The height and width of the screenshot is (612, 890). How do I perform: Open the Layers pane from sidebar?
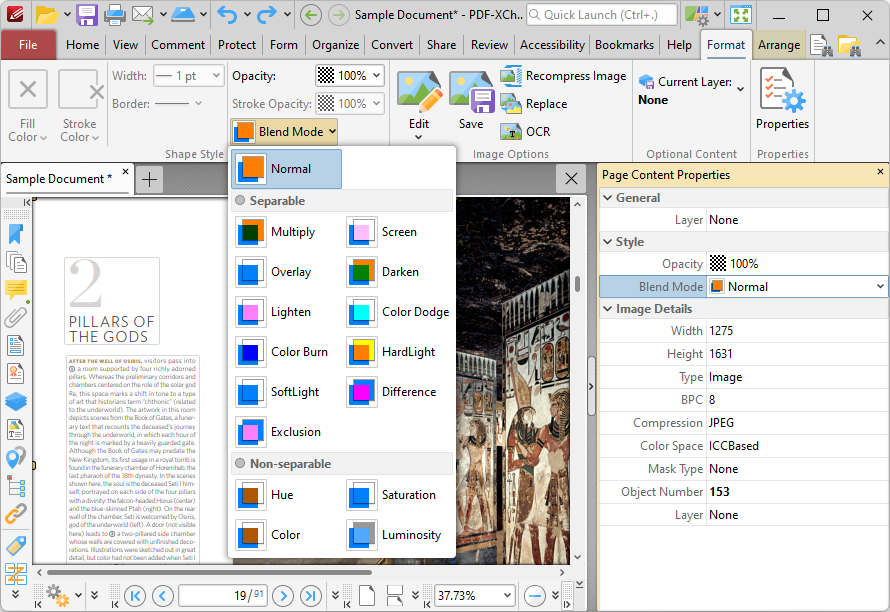click(x=16, y=401)
